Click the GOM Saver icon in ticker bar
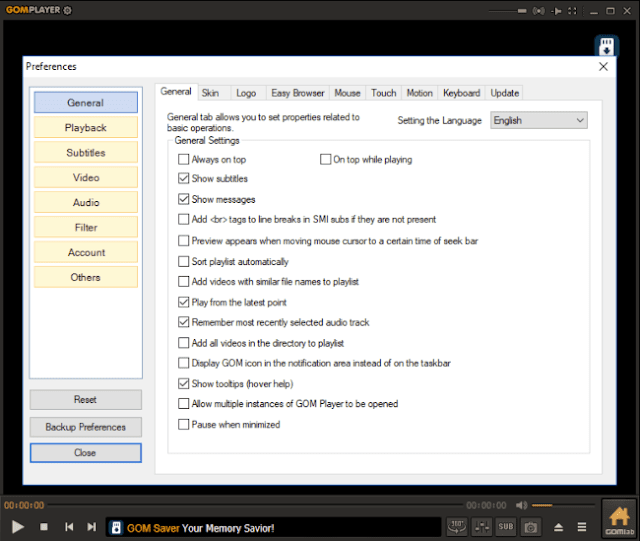The height and width of the screenshot is (541, 640). coord(116,528)
